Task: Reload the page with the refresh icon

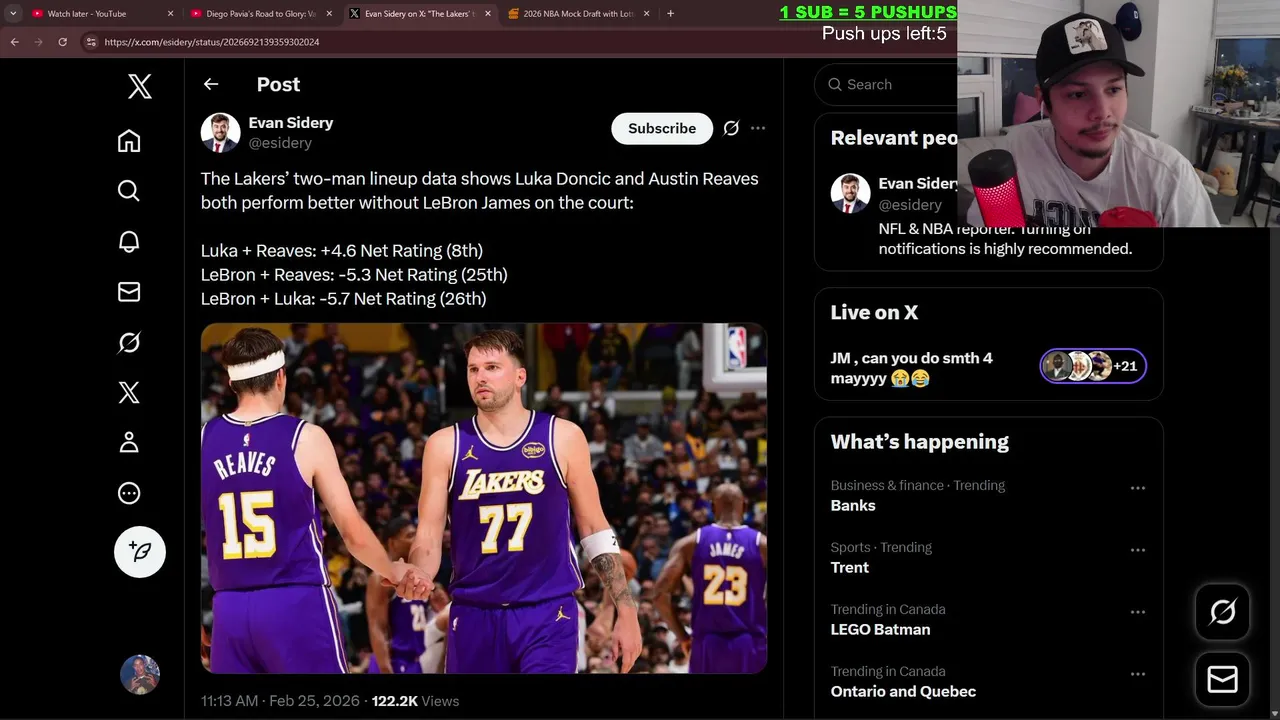Action: (62, 42)
